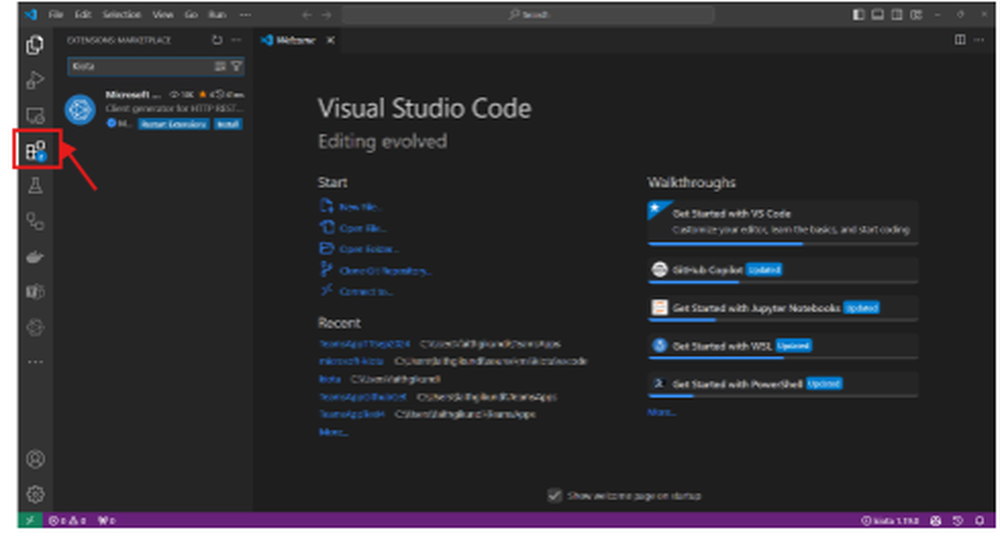Go forward with navigation arrow

327,15
